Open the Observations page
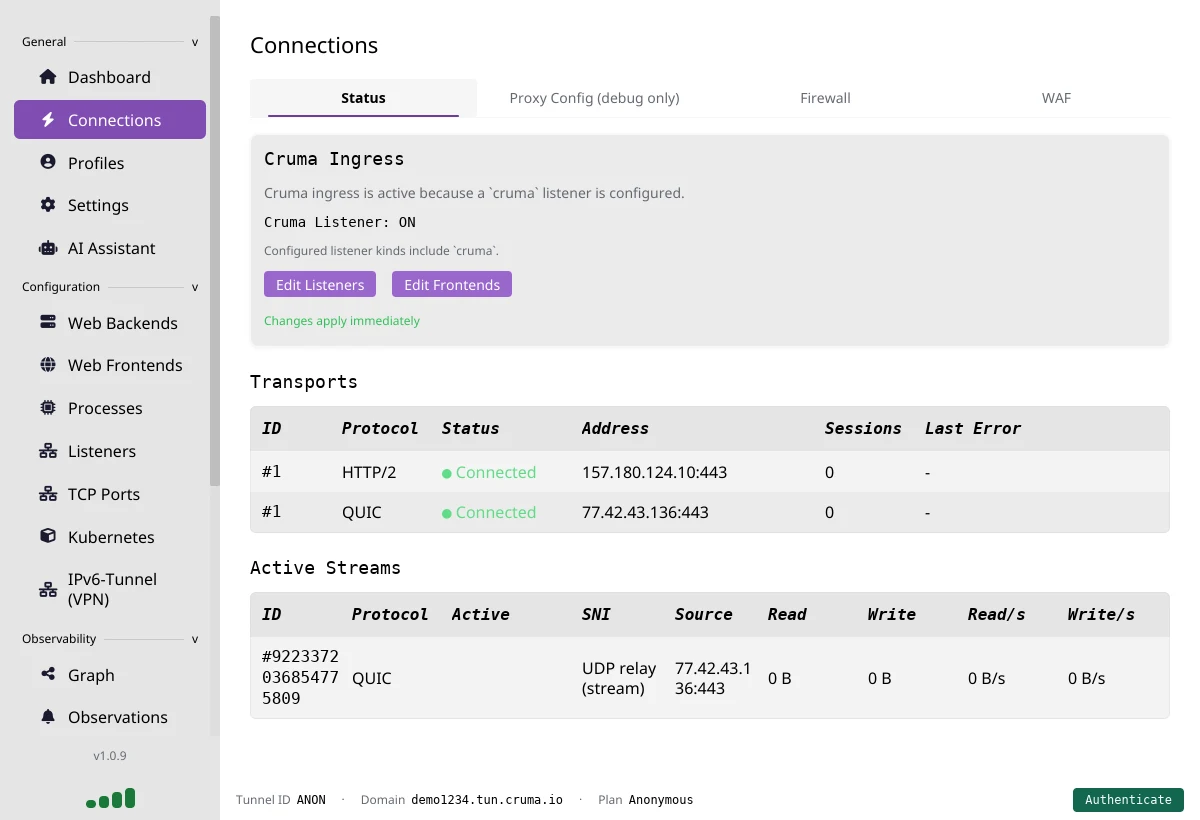 (x=110, y=717)
